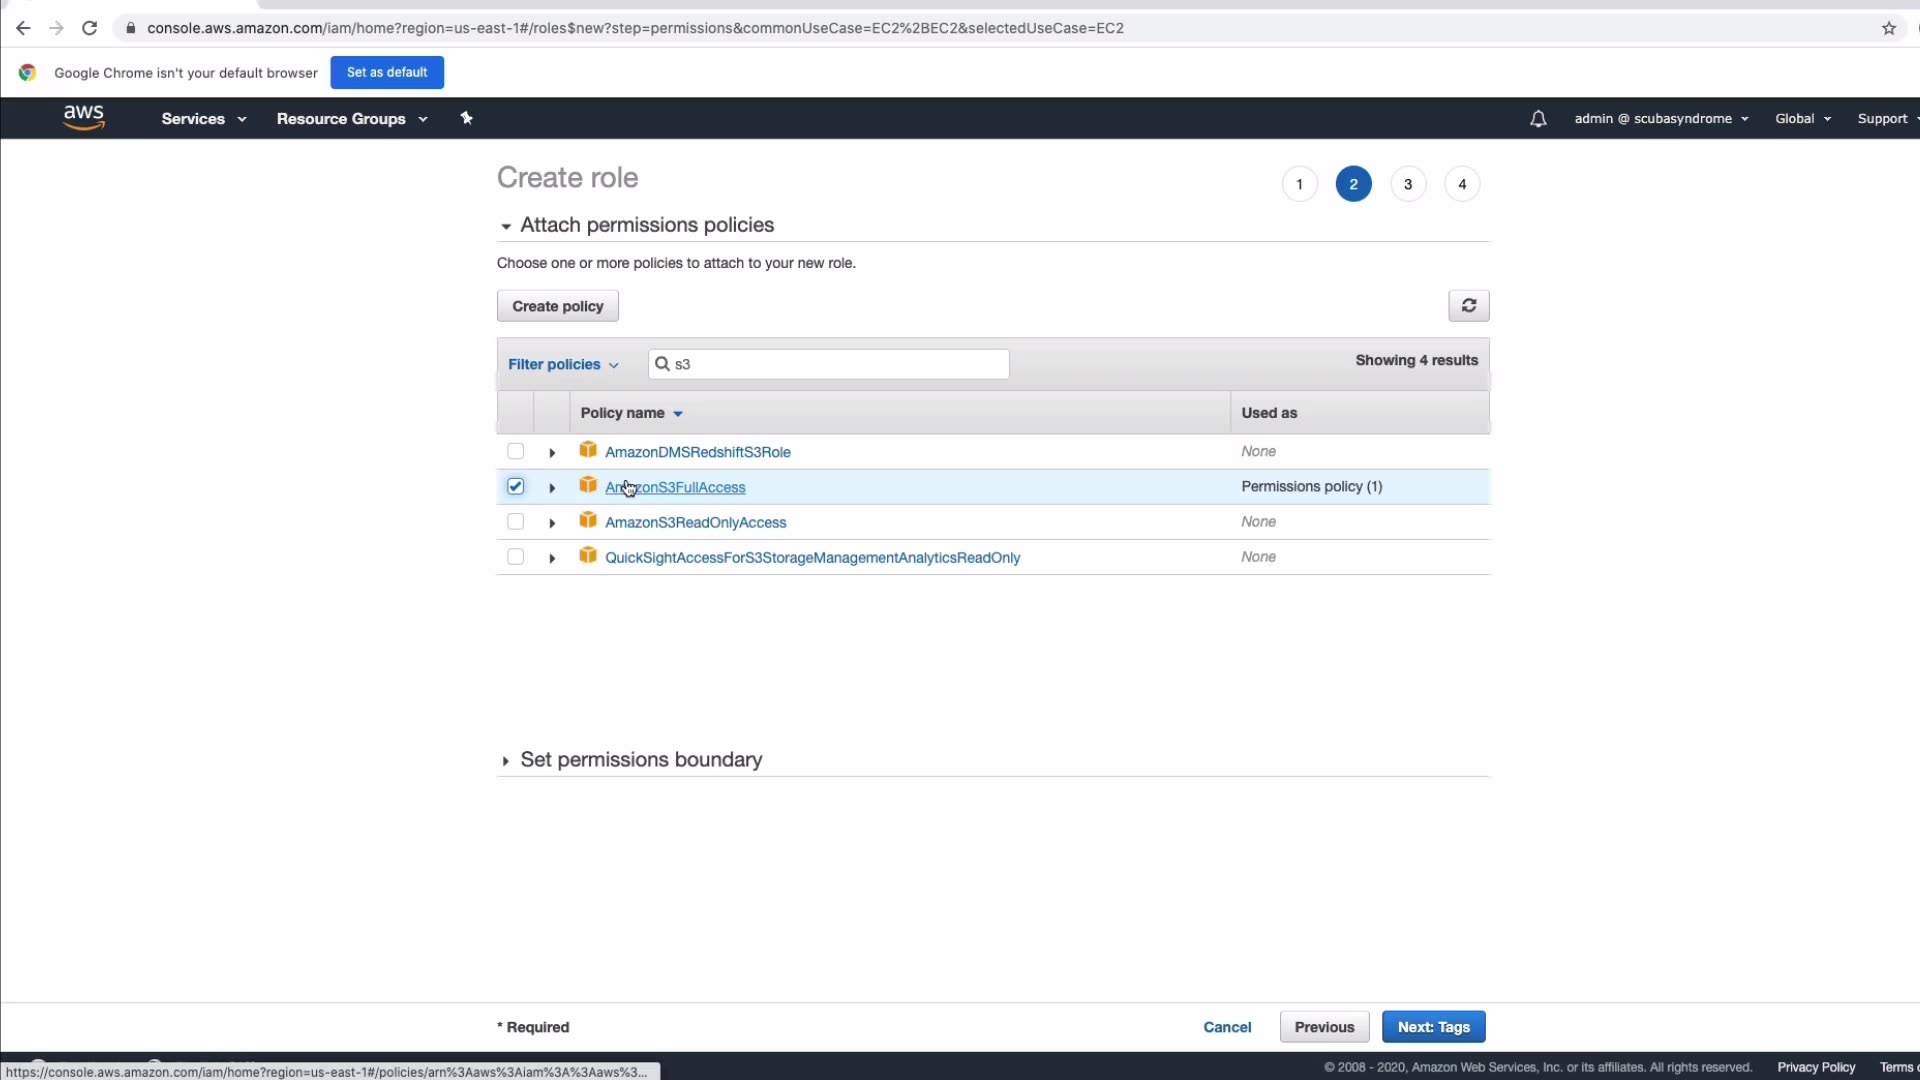Viewport: 1920px width, 1080px height.
Task: Select the QuickSightAccessForS3StorageManagementAnalyticsReadOnly checkbox
Action: coord(515,557)
